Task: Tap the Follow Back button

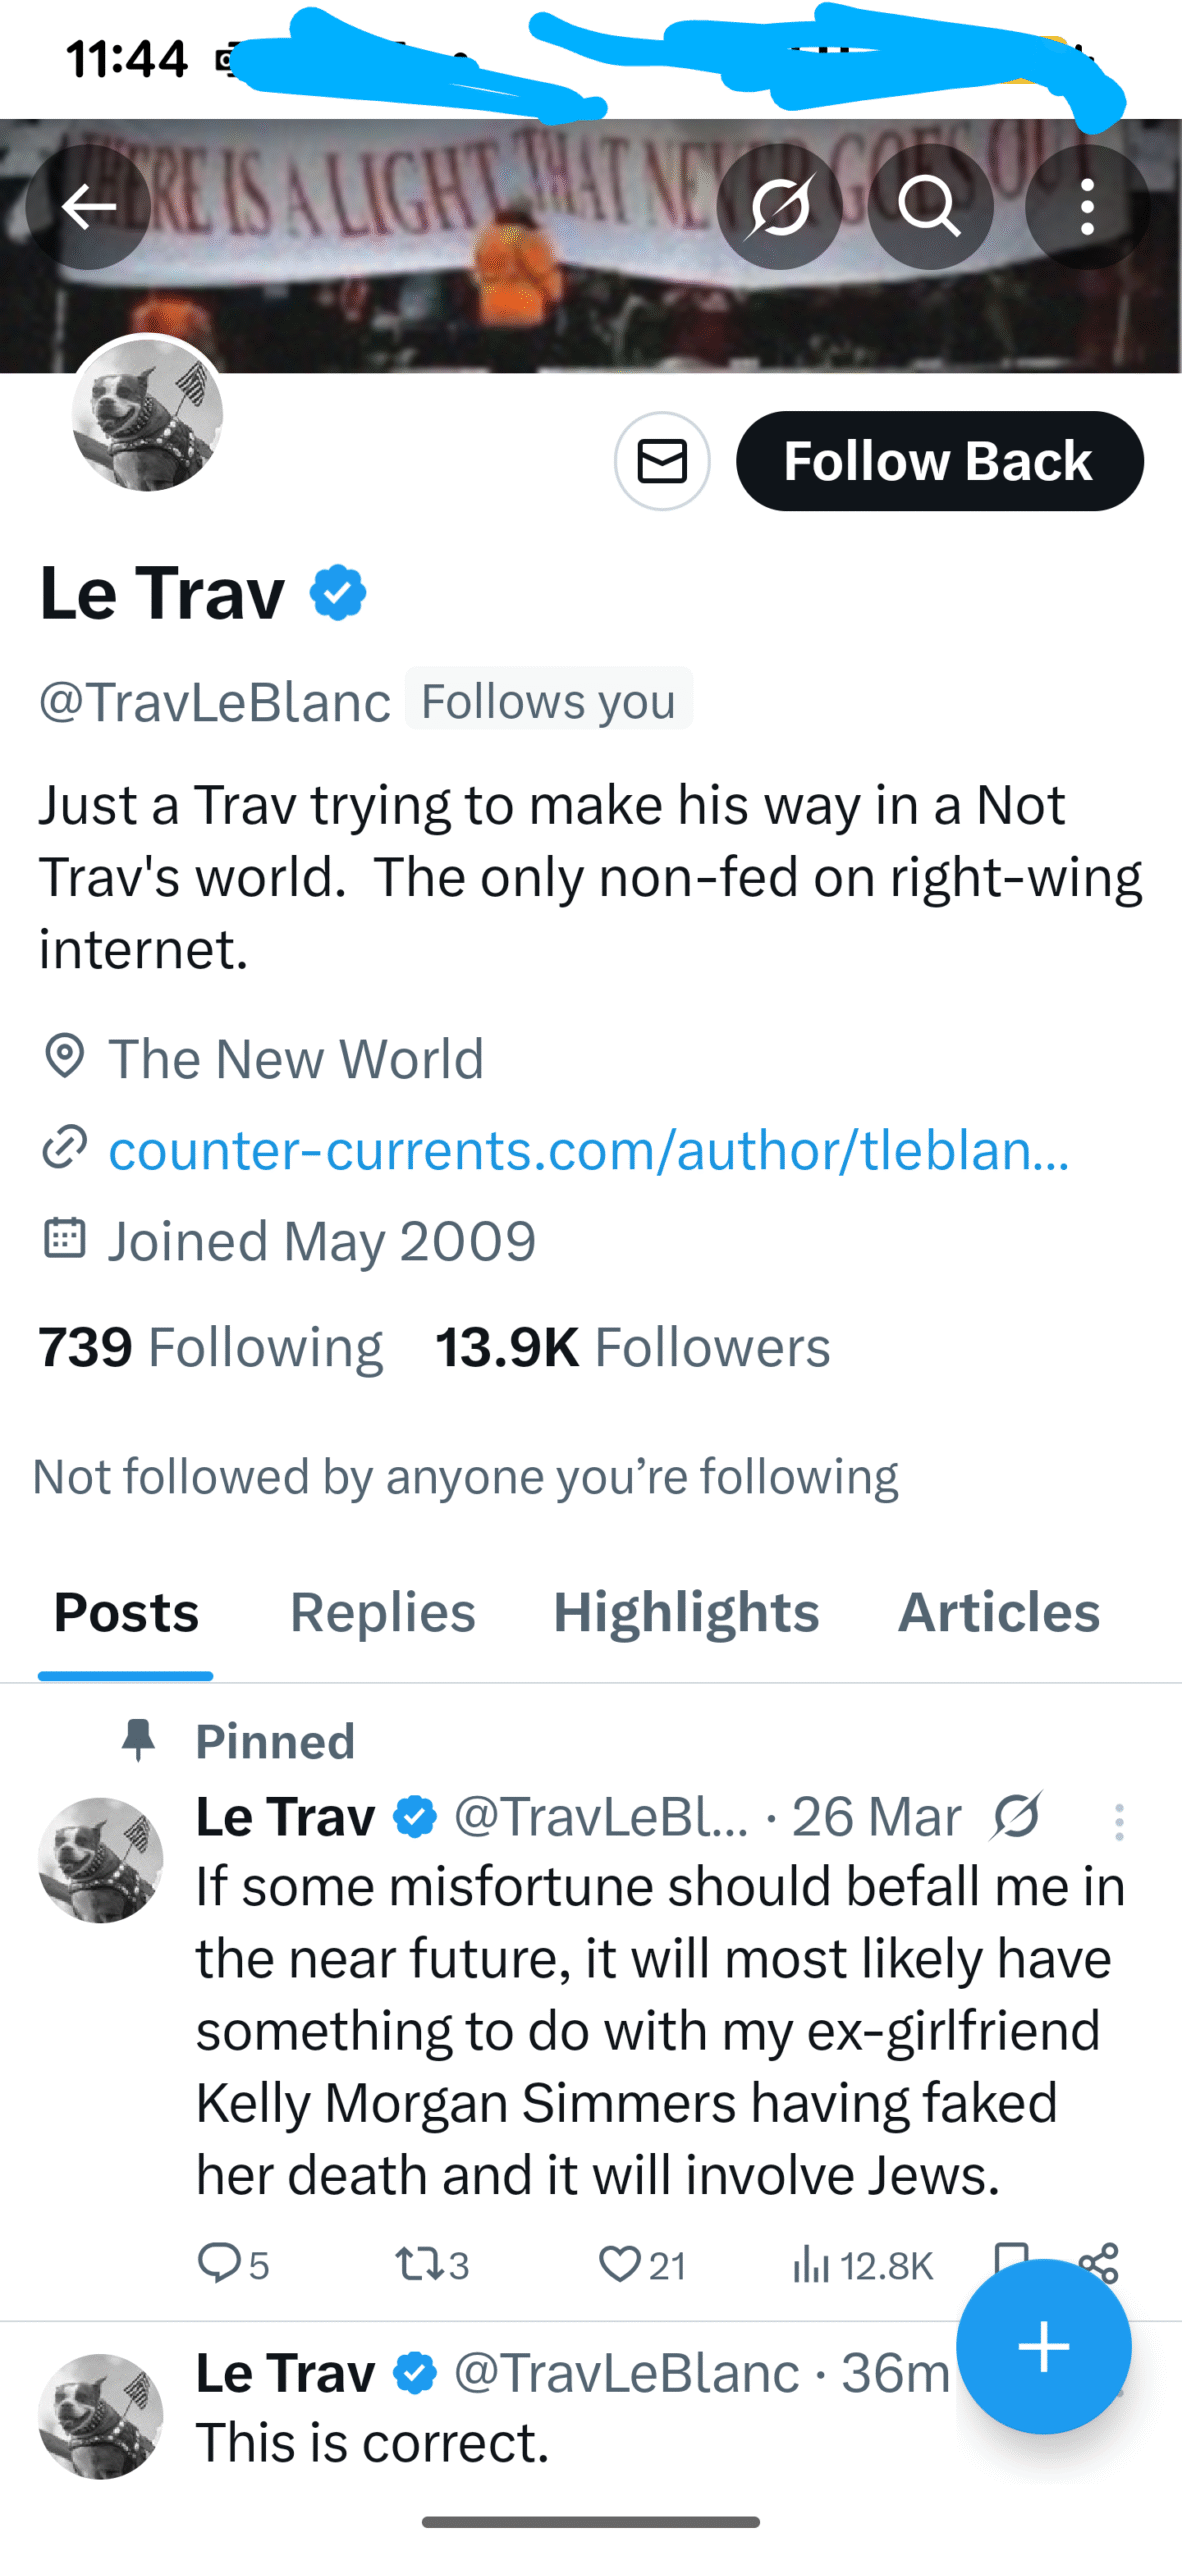Action: (x=939, y=461)
